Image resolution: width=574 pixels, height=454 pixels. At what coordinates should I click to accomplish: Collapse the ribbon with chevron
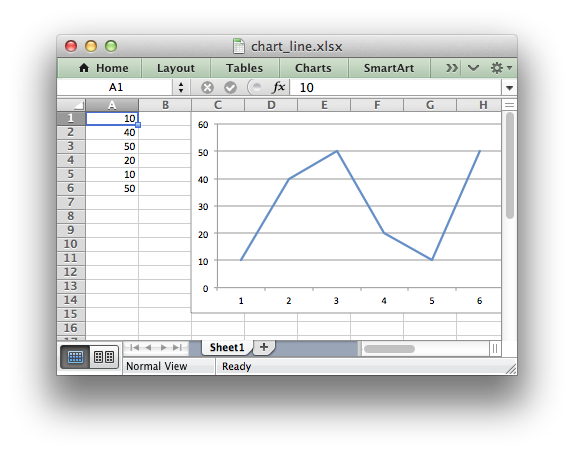click(x=473, y=68)
